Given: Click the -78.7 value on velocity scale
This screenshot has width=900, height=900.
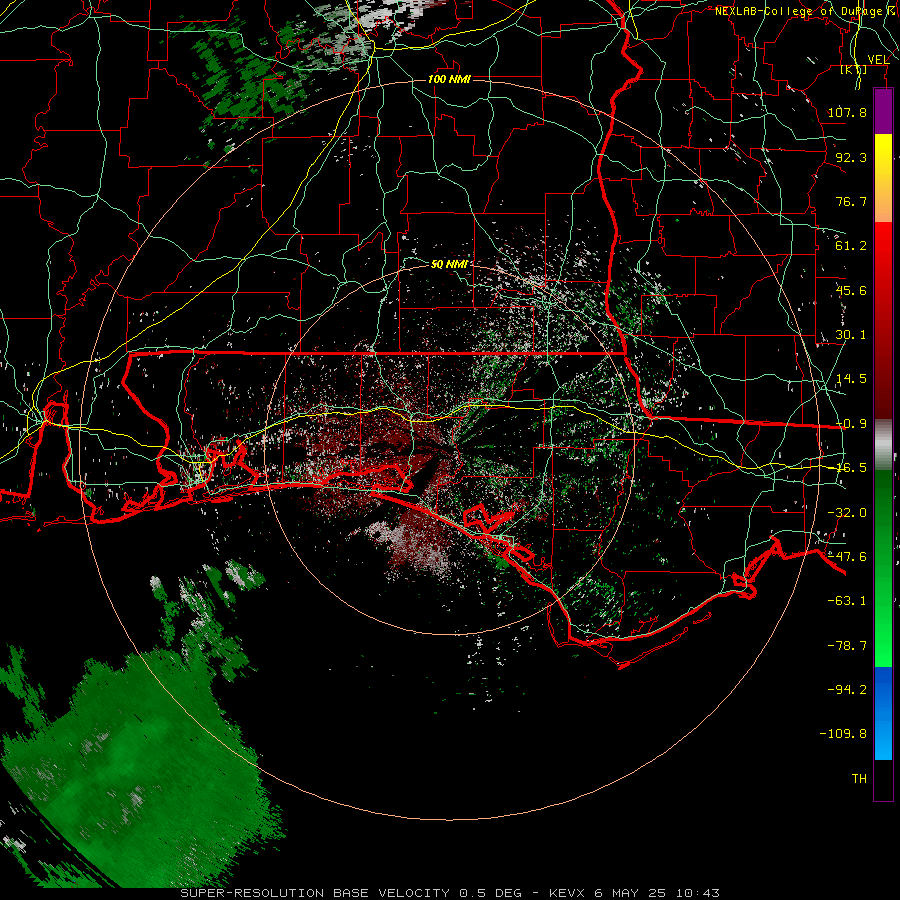Looking at the screenshot, I should click(847, 646).
